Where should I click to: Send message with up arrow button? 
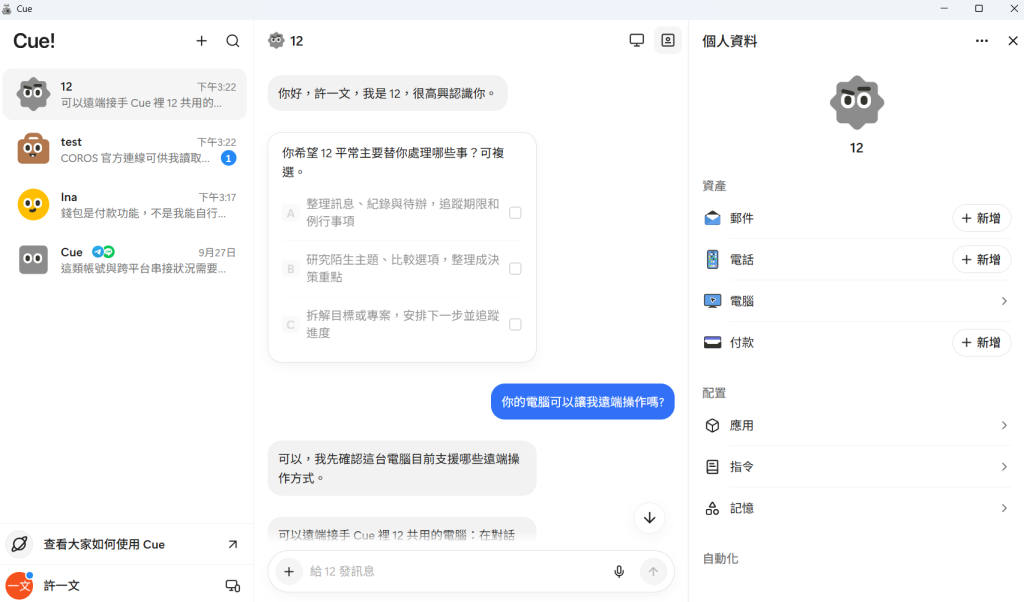[653, 571]
